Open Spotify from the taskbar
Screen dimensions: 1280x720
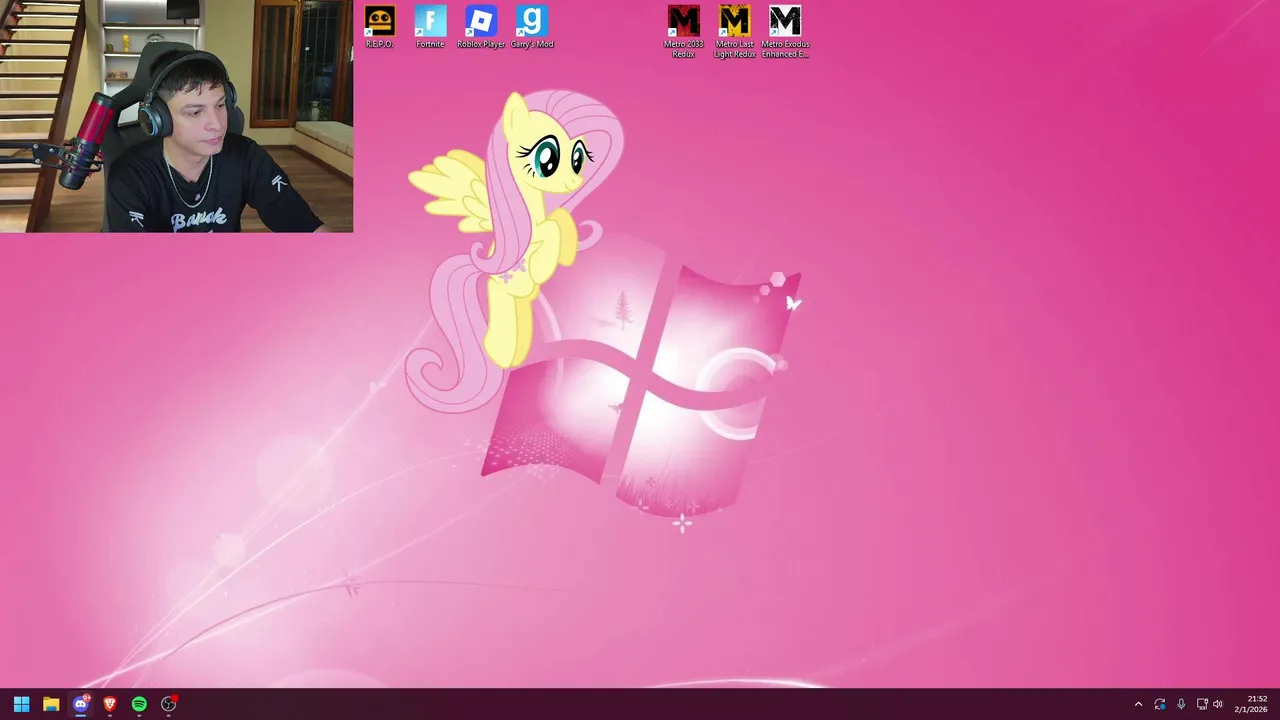point(139,704)
